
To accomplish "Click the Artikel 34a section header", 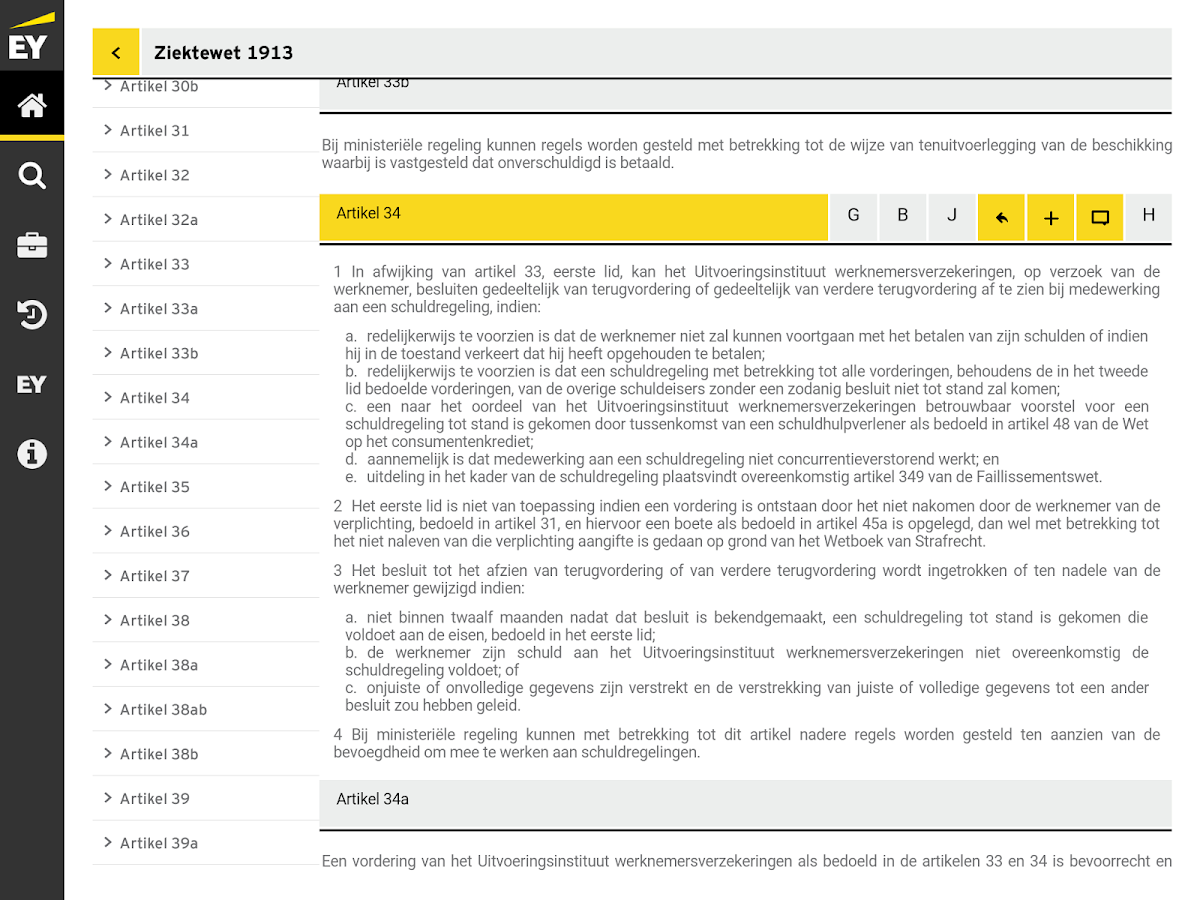I will [745, 804].
